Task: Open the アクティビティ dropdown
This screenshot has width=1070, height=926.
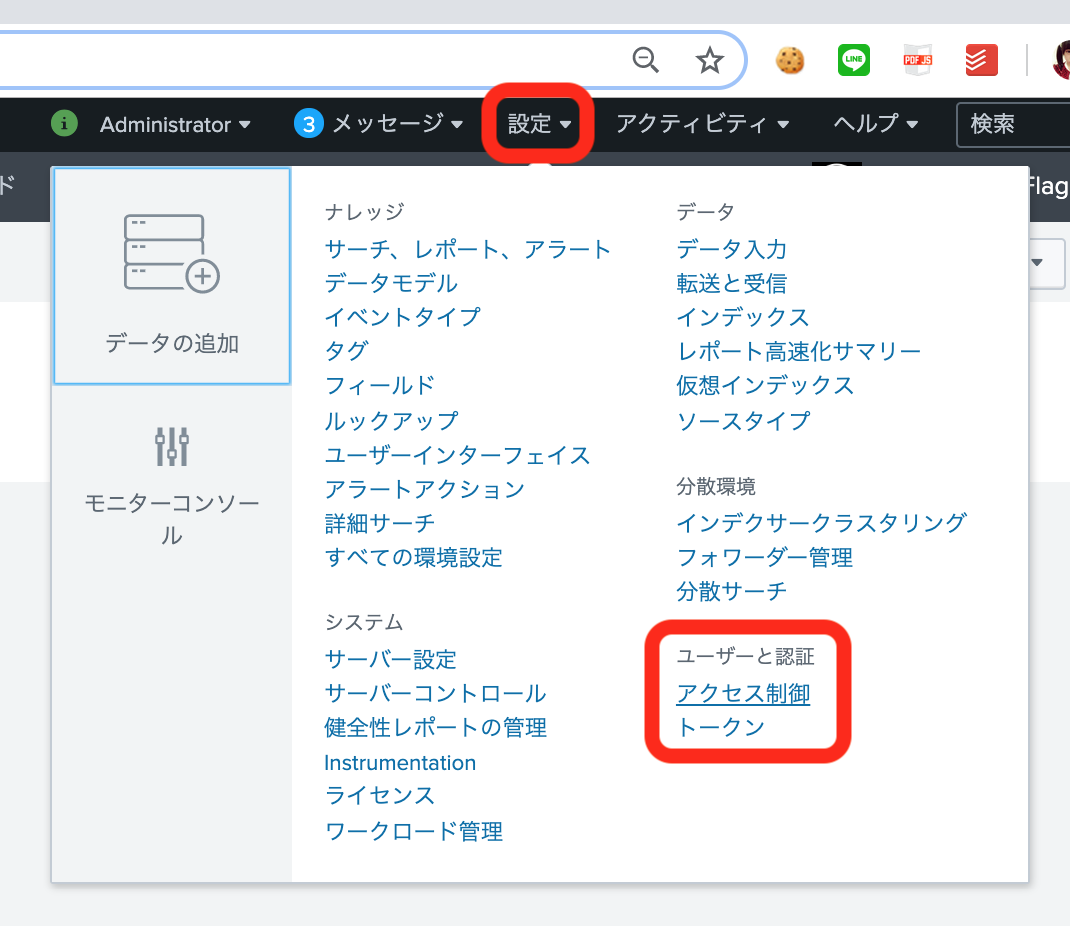Action: pos(702,124)
